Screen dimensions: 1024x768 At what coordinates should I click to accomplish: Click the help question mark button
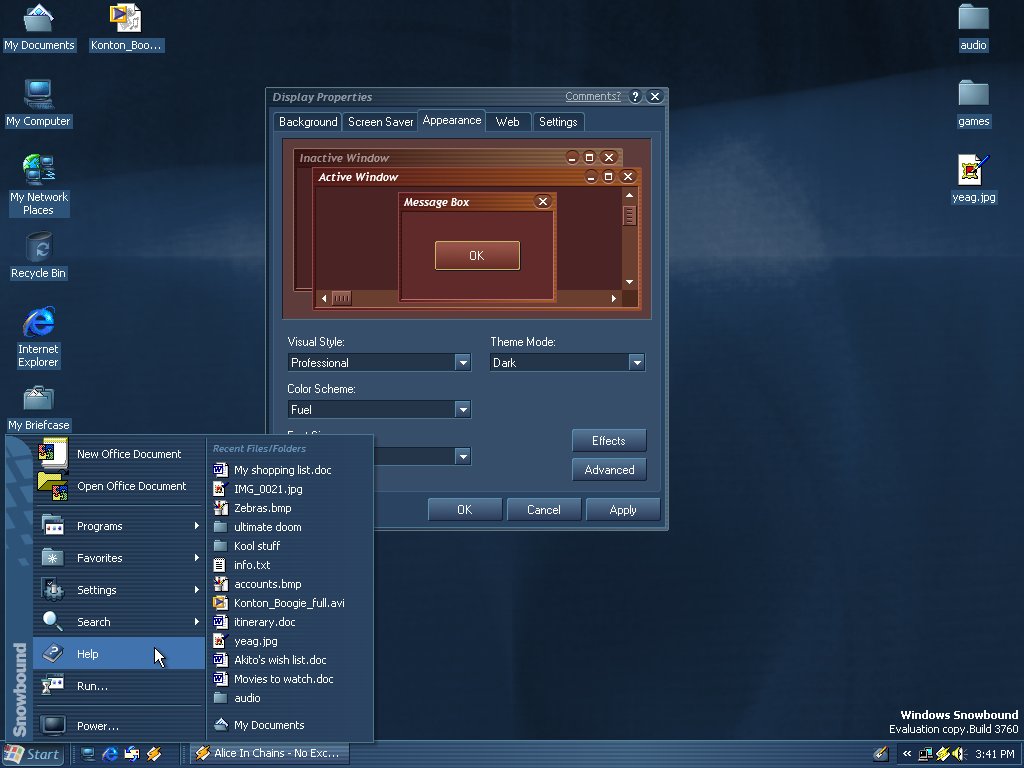click(635, 97)
